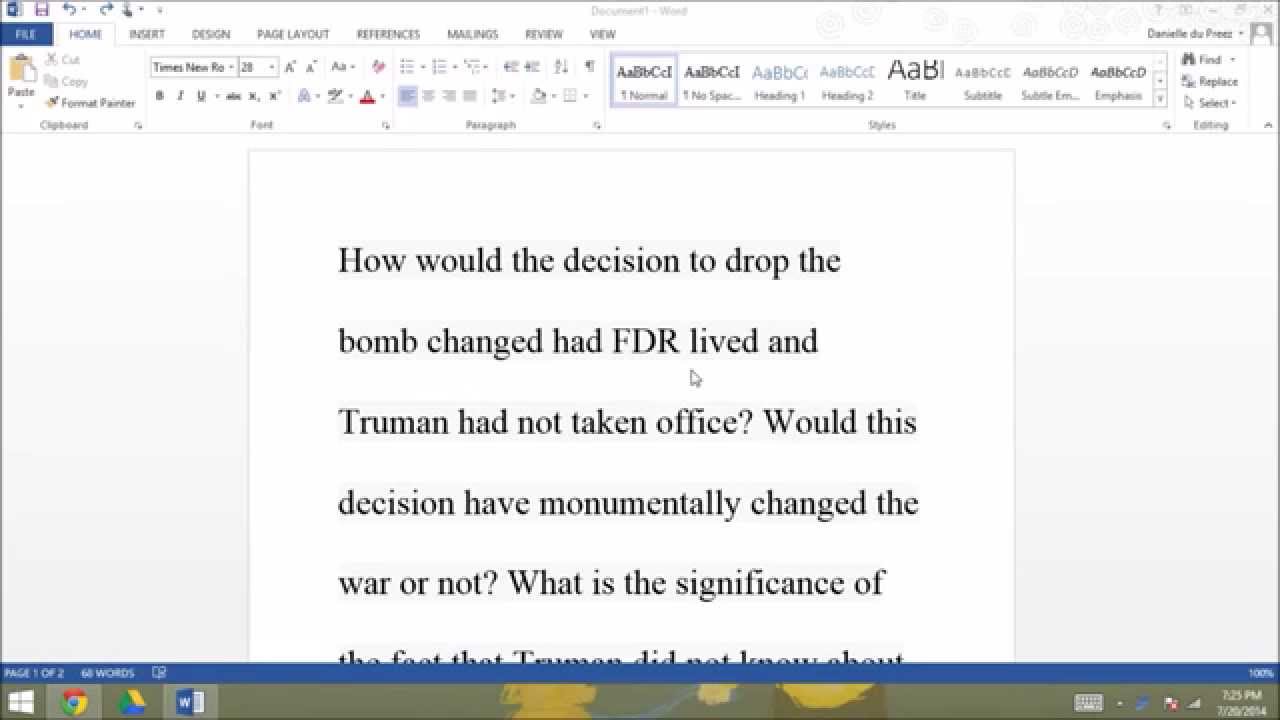The image size is (1280, 720).
Task: Align text to the right
Action: pyautogui.click(x=449, y=96)
